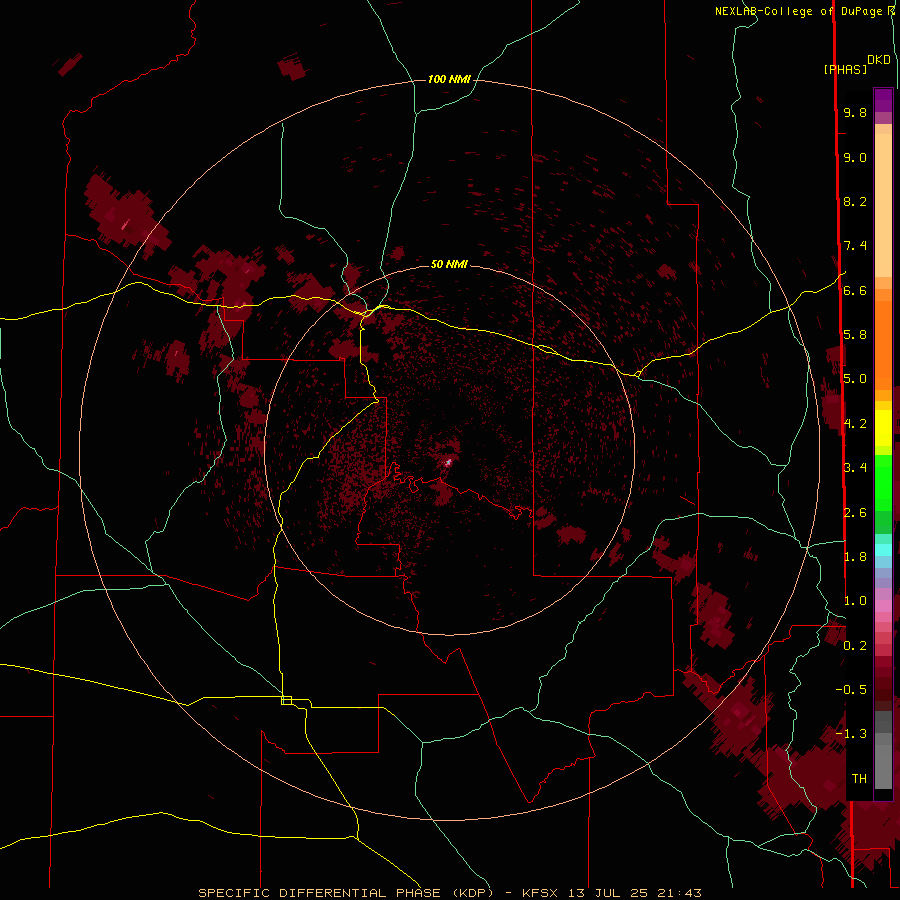Click the 1.8 value on the color scale

[855, 557]
